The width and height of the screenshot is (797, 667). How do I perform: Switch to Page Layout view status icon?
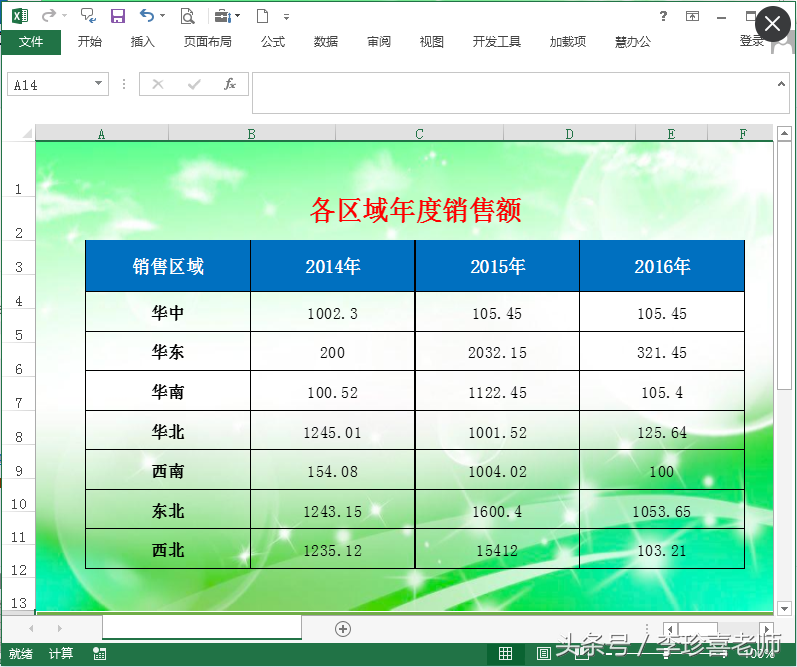[x=543, y=653]
